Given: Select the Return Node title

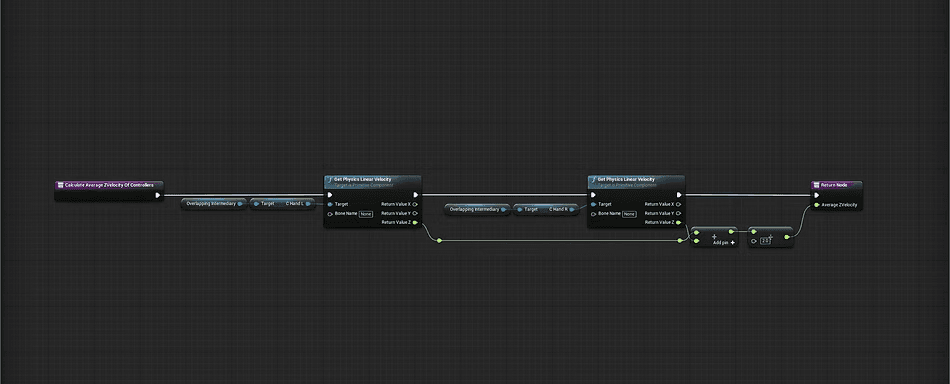Looking at the screenshot, I should tap(834, 185).
